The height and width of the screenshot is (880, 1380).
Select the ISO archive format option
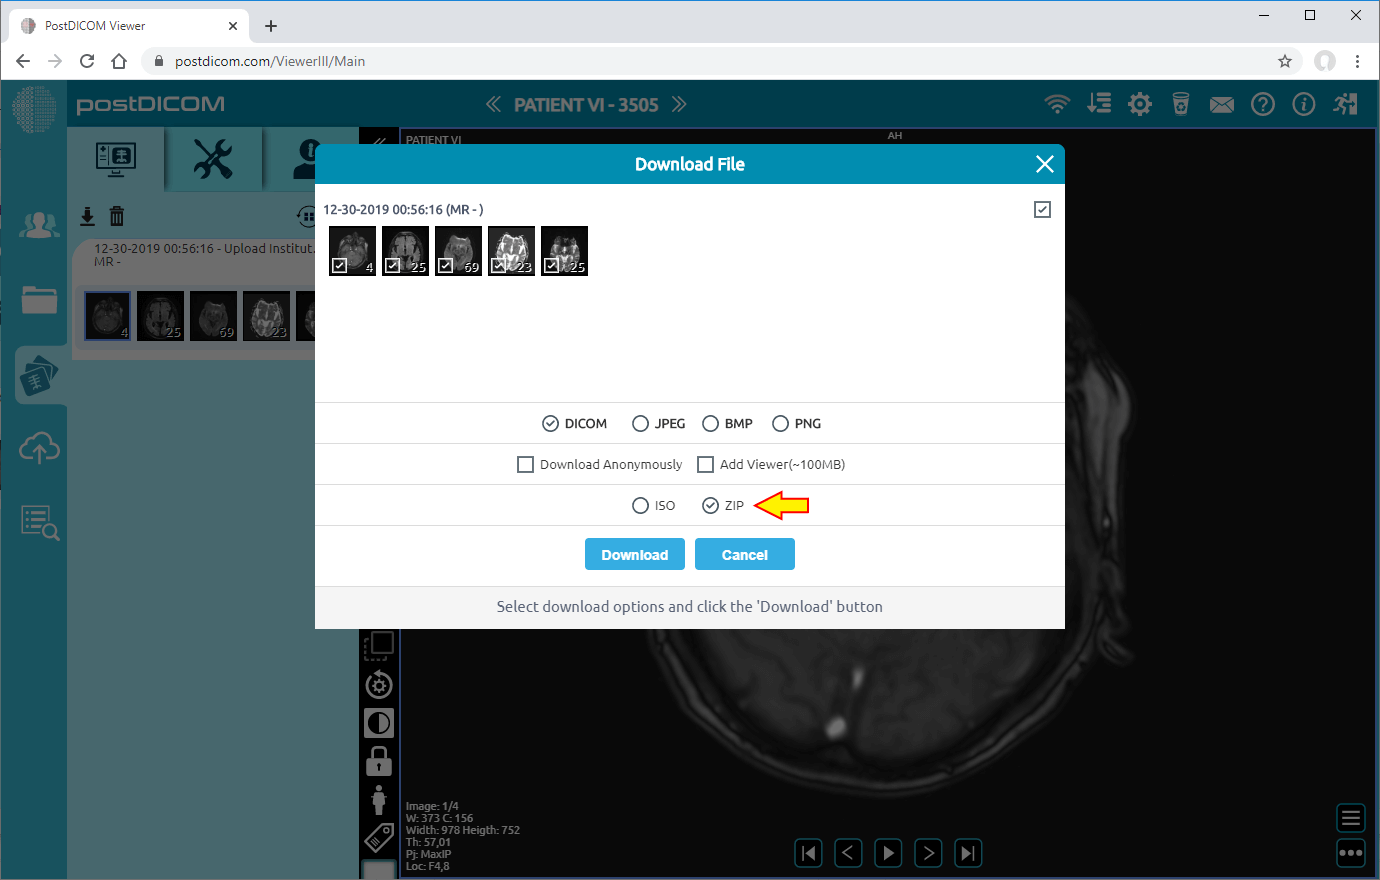tap(639, 505)
